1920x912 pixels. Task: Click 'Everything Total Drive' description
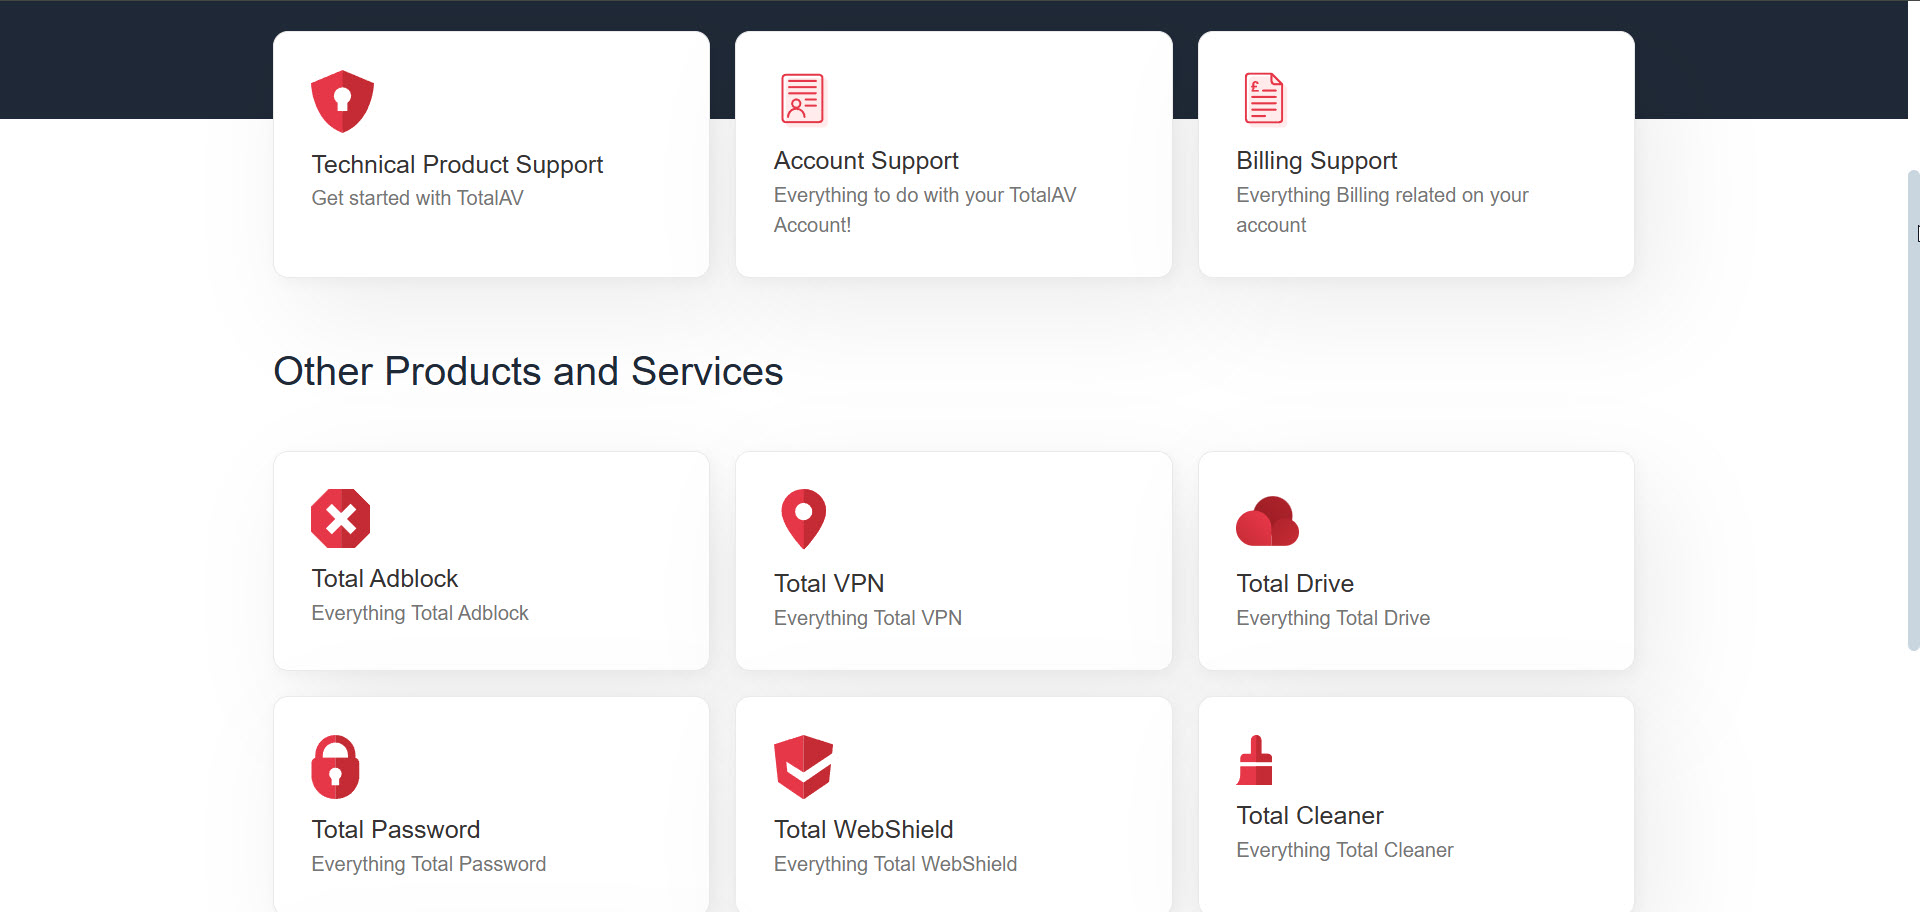point(1333,618)
